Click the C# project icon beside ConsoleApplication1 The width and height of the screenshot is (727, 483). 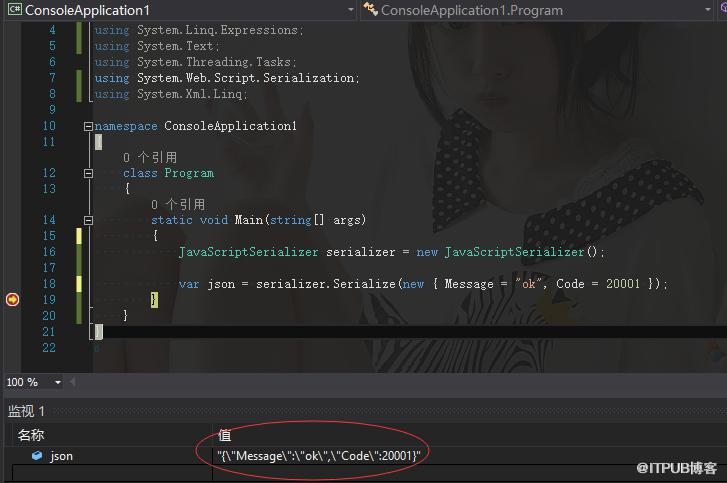14,9
